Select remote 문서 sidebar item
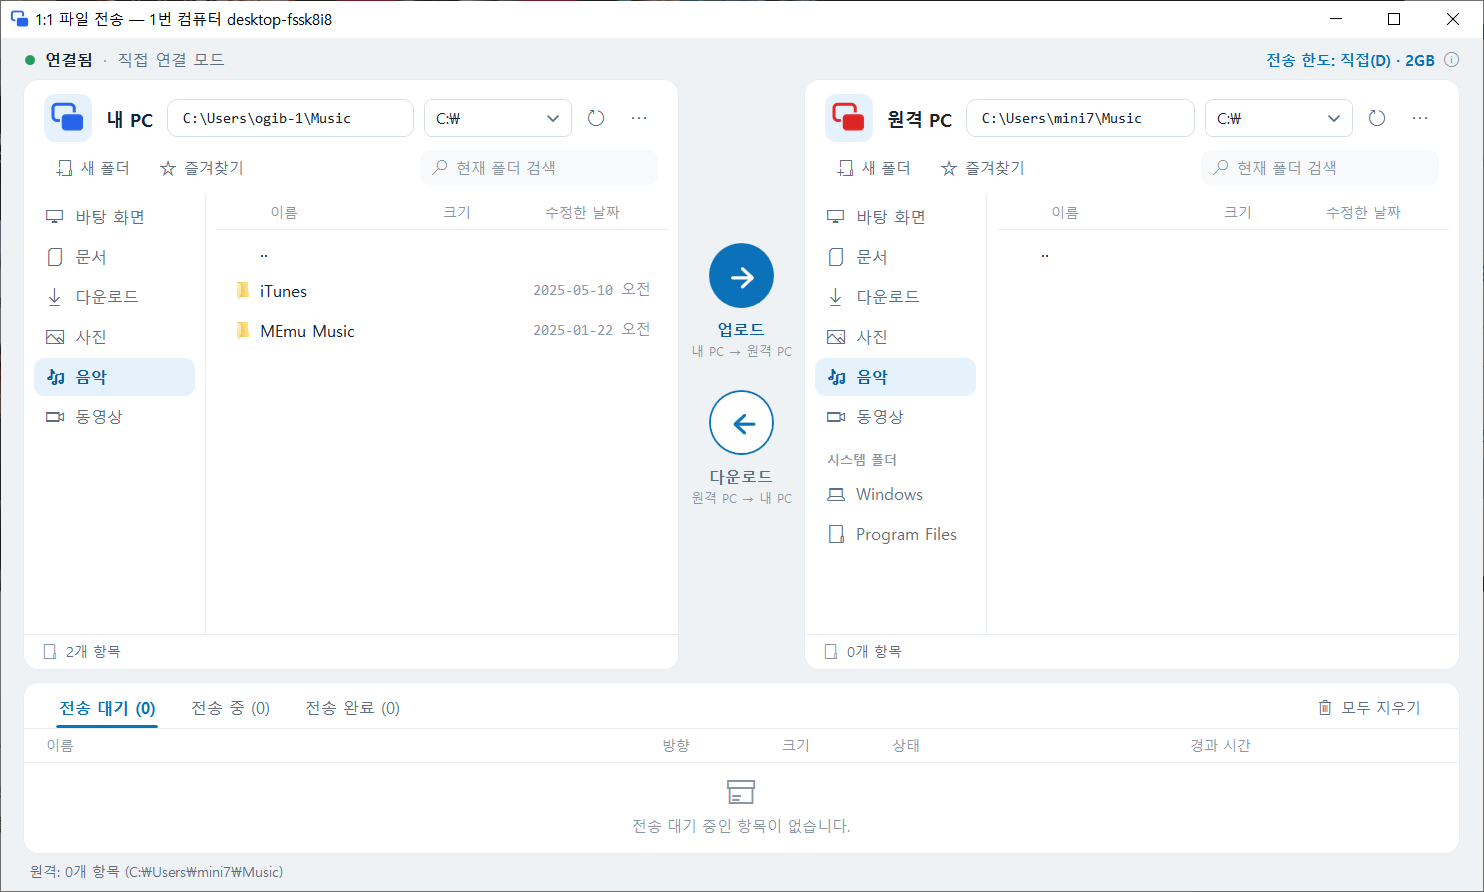Viewport: 1484px width, 892px height. coord(896,257)
